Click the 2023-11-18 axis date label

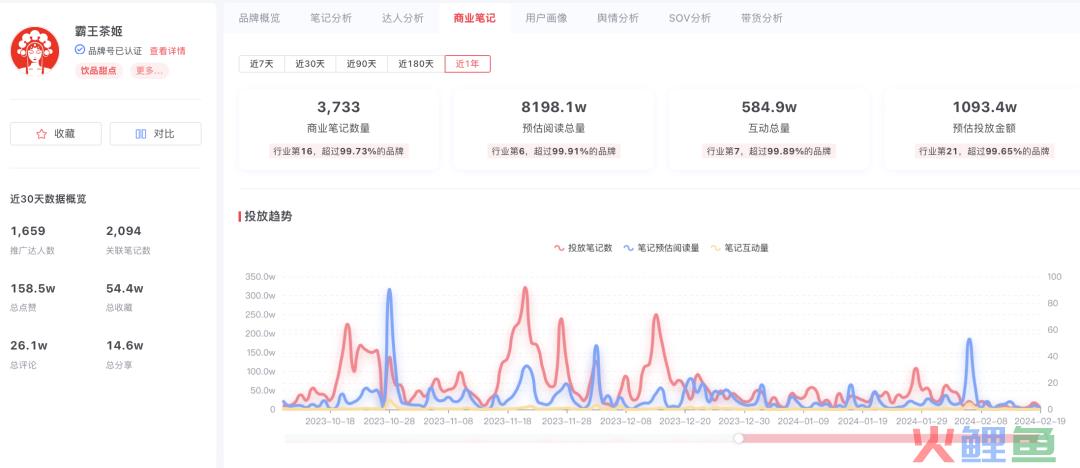[508, 420]
